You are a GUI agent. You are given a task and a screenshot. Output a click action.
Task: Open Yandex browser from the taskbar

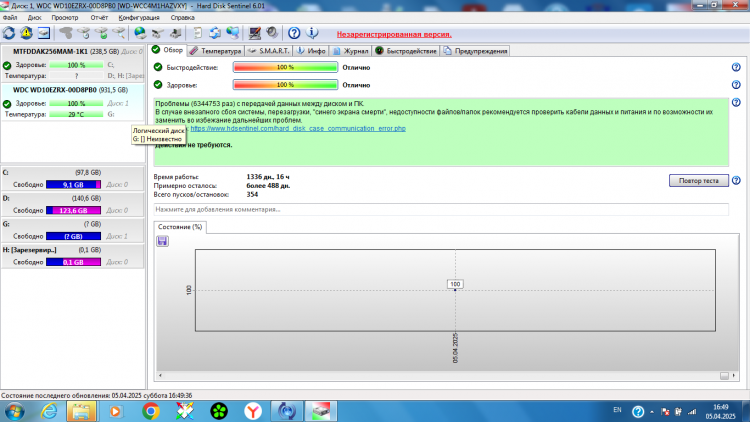pyautogui.click(x=253, y=411)
